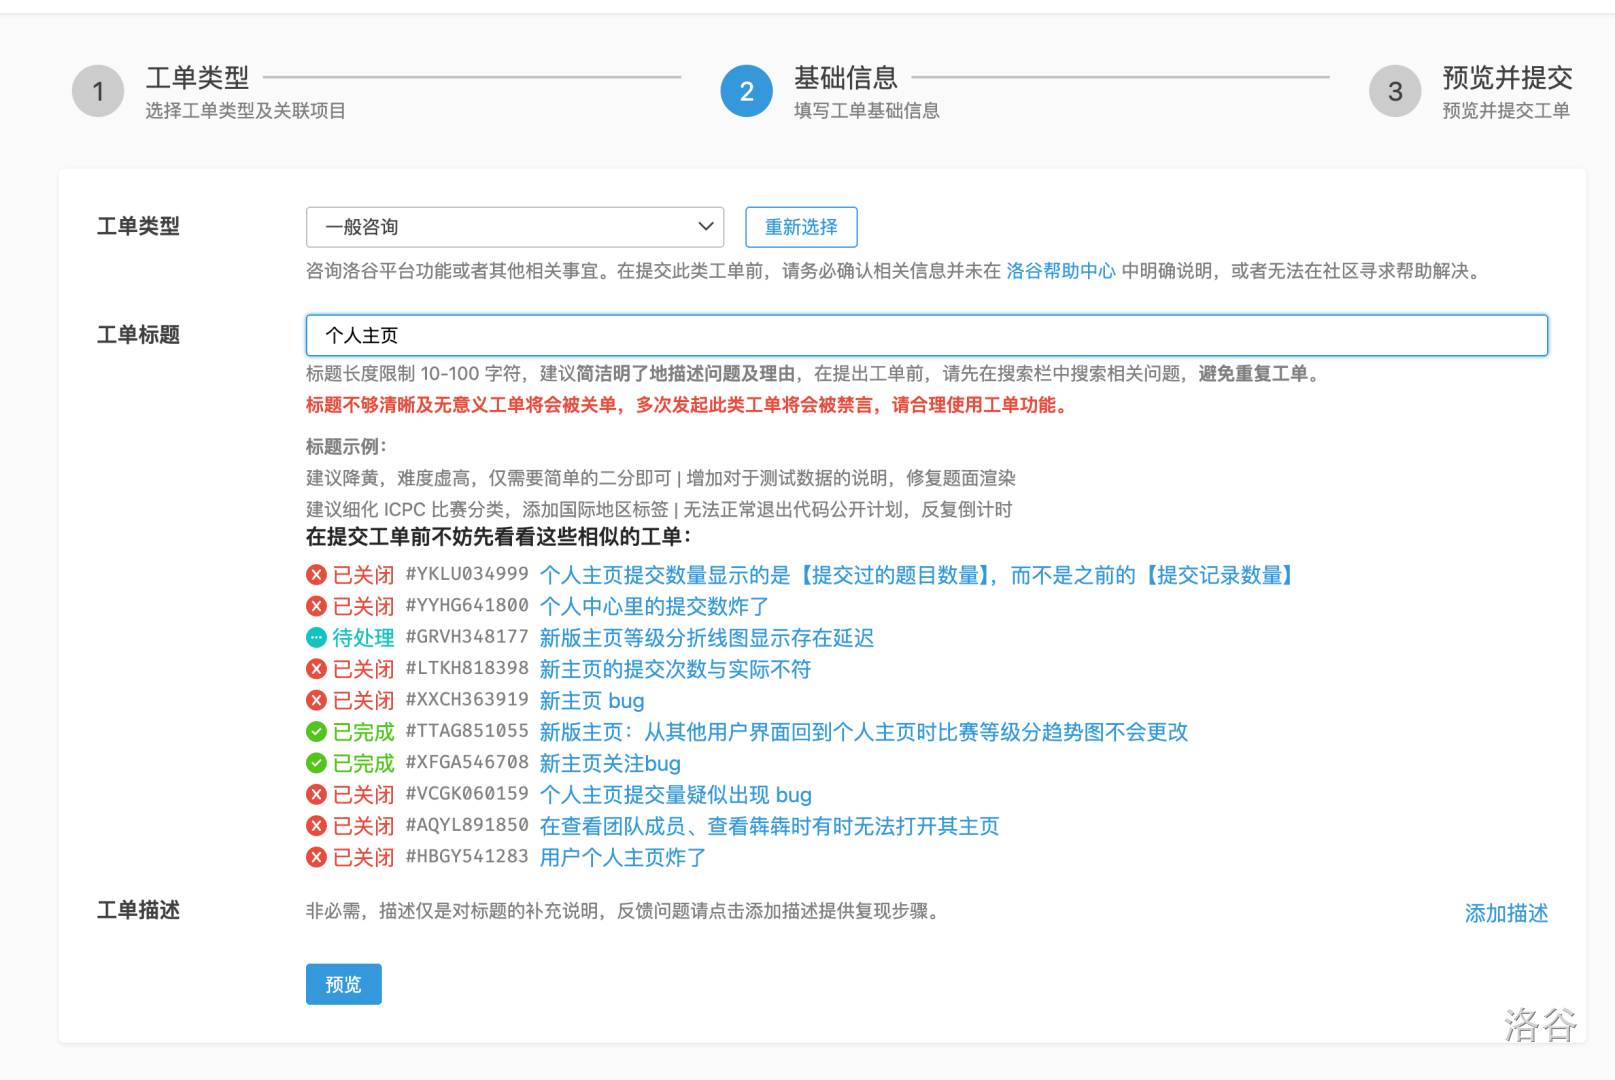This screenshot has height=1080, width=1615.
Task: Focus the 工单标题 input field
Action: (926, 336)
